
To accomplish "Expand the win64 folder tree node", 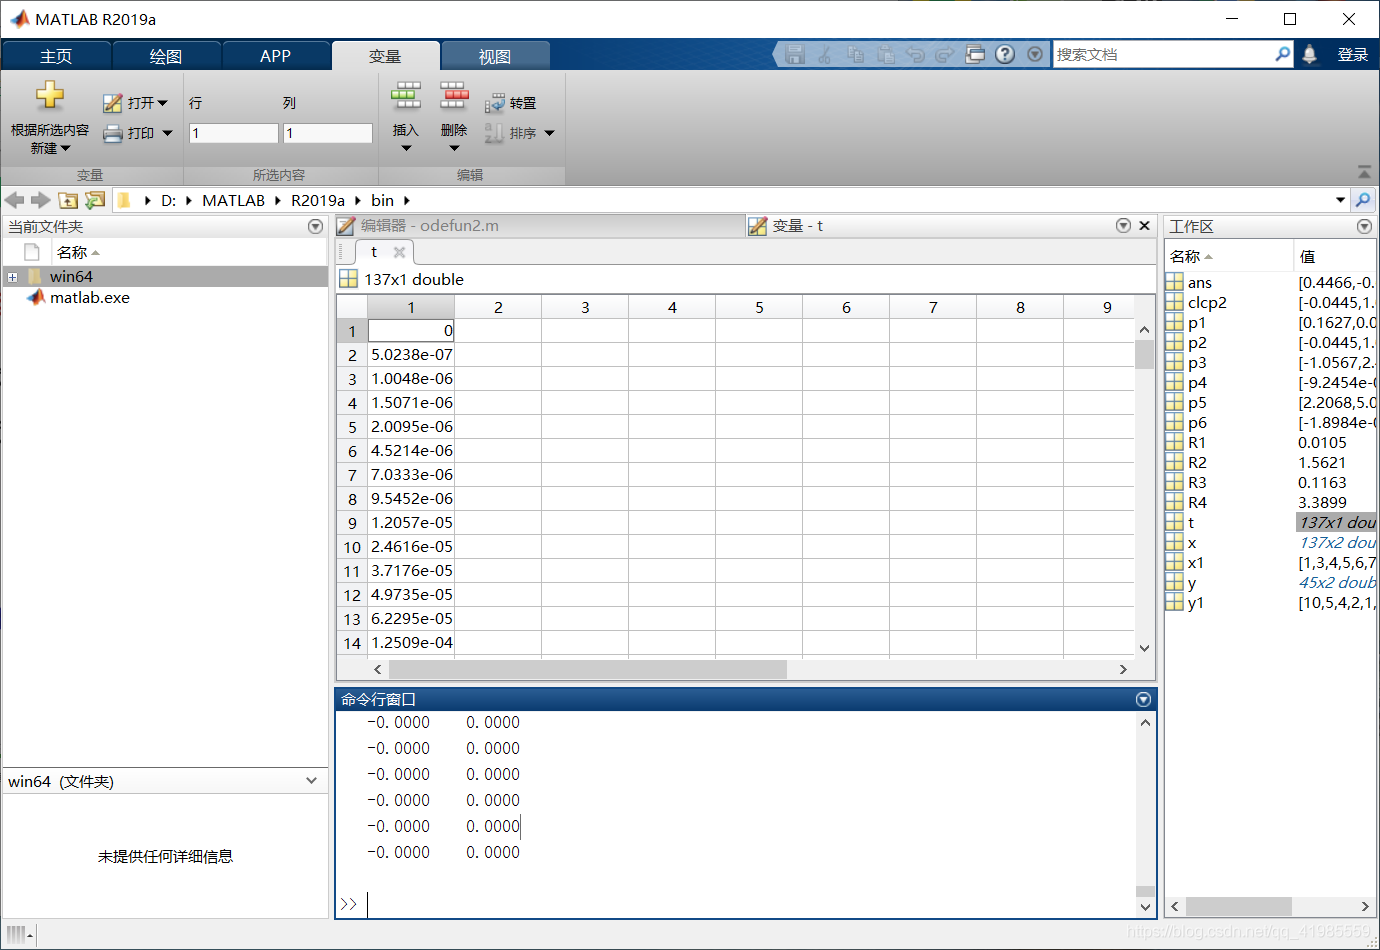I will pos(12,277).
